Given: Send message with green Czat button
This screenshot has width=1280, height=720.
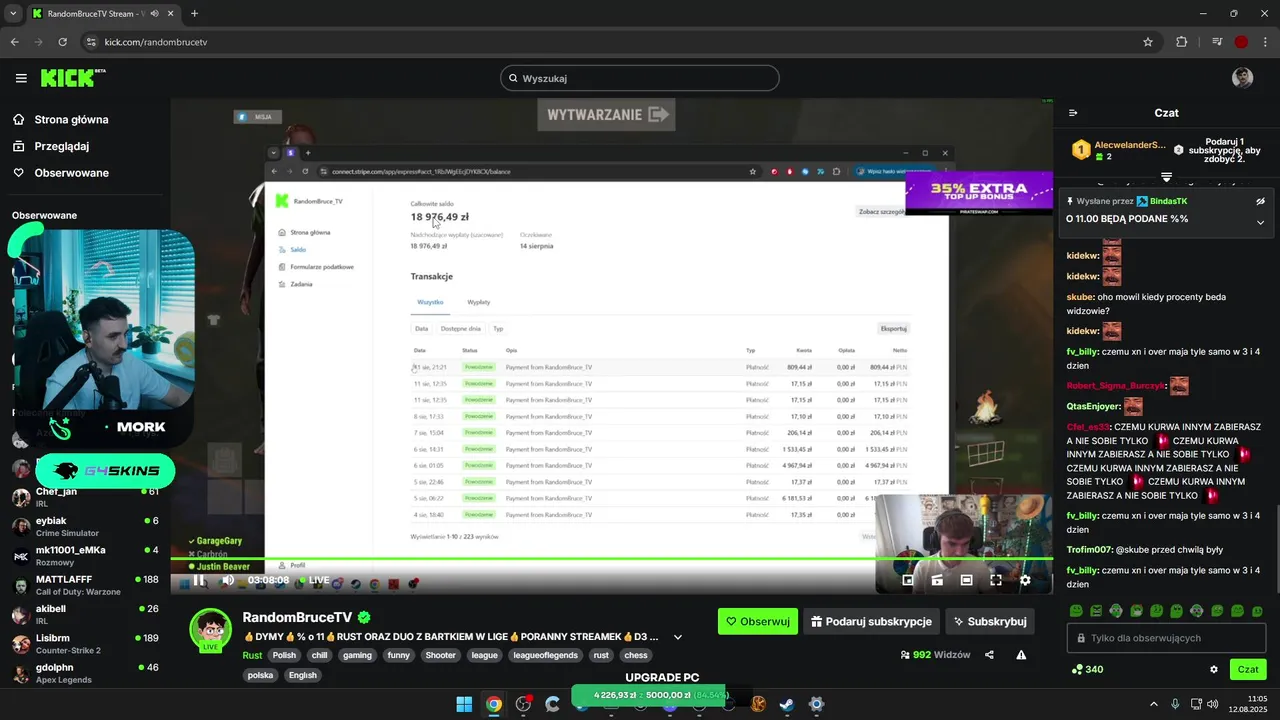Looking at the screenshot, I should pos(1248,669).
